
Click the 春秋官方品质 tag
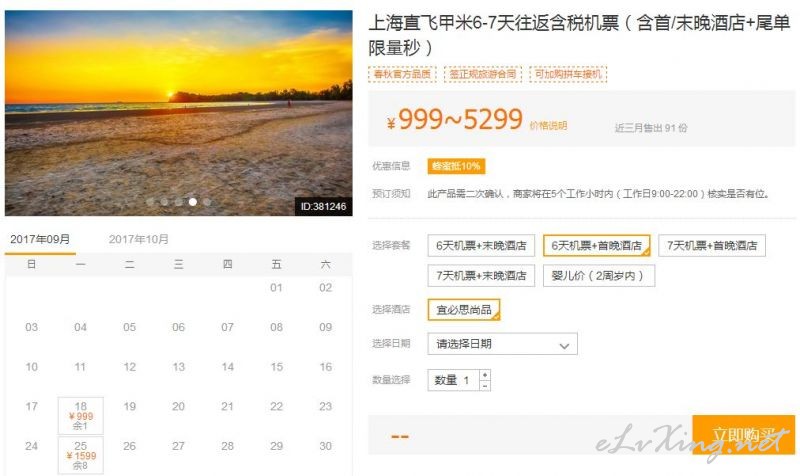403,74
